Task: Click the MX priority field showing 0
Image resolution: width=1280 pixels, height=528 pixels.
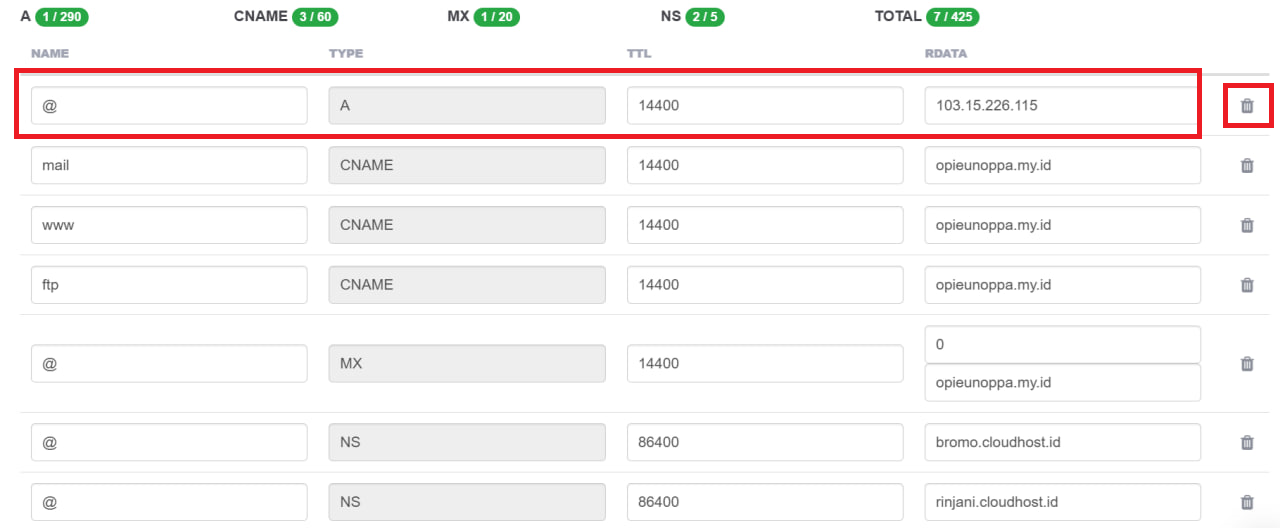Action: point(1063,344)
